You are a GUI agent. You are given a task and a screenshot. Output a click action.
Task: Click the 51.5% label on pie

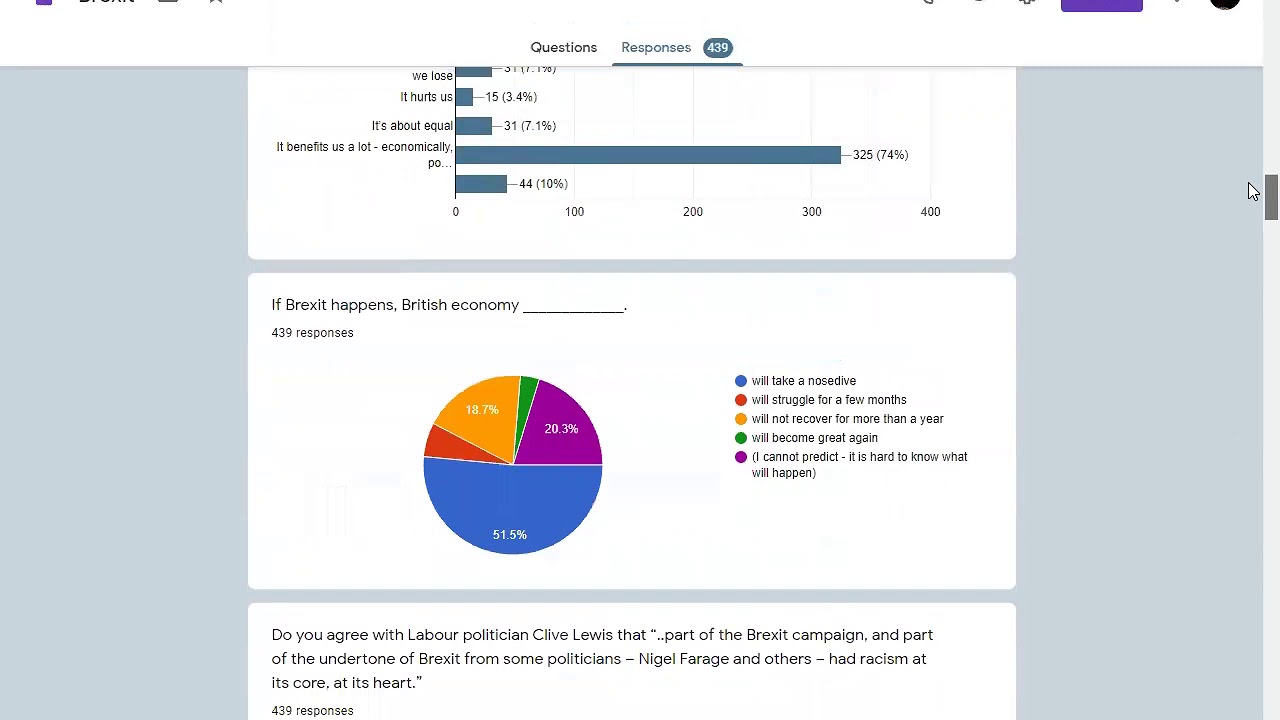click(509, 535)
